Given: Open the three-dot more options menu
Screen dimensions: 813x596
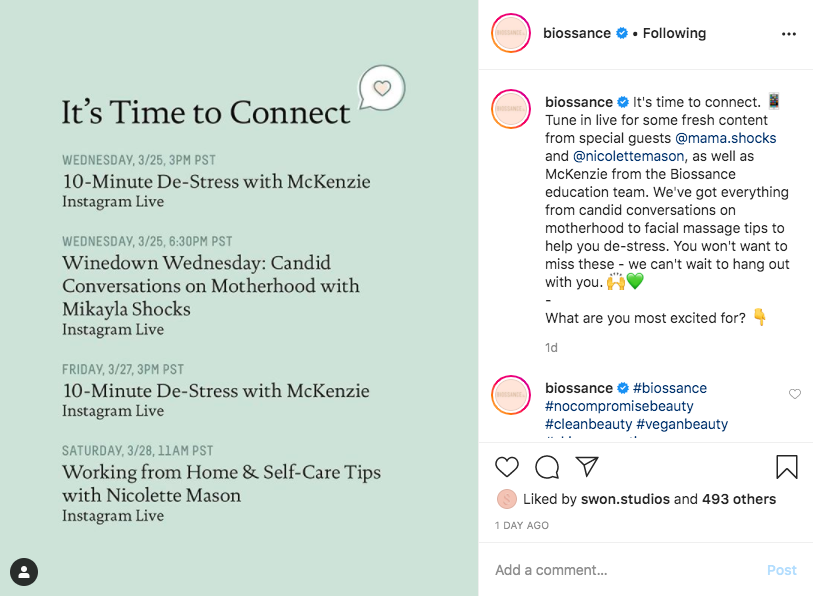Looking at the screenshot, I should tap(789, 34).
